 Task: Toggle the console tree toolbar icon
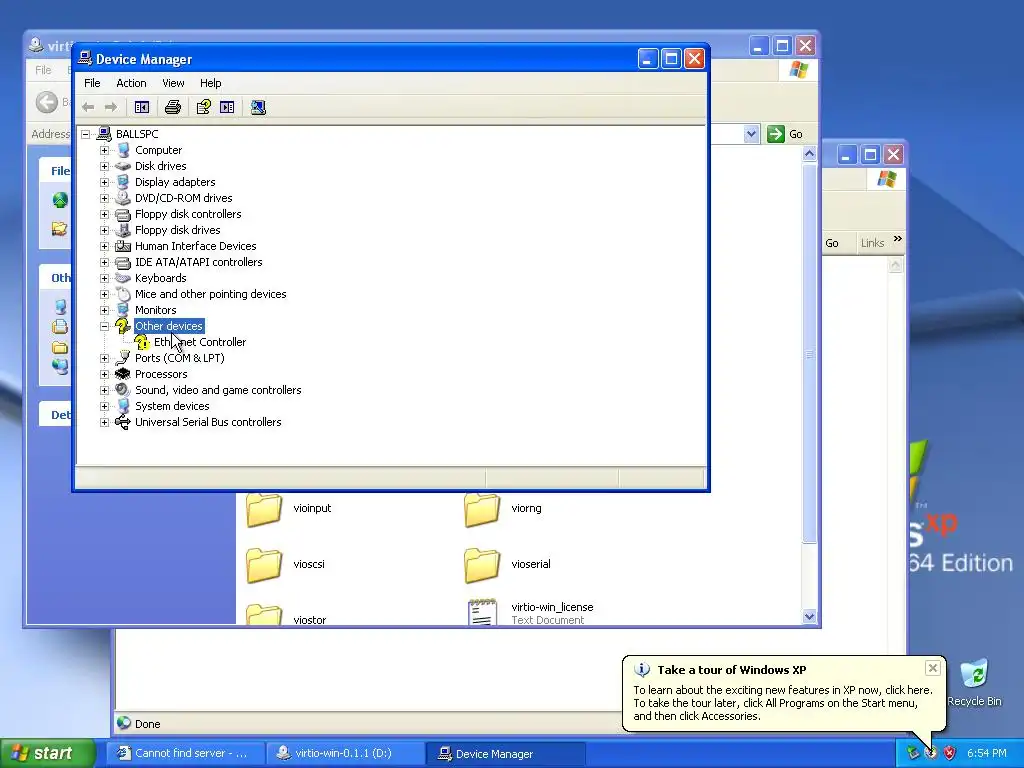pyautogui.click(x=142, y=107)
